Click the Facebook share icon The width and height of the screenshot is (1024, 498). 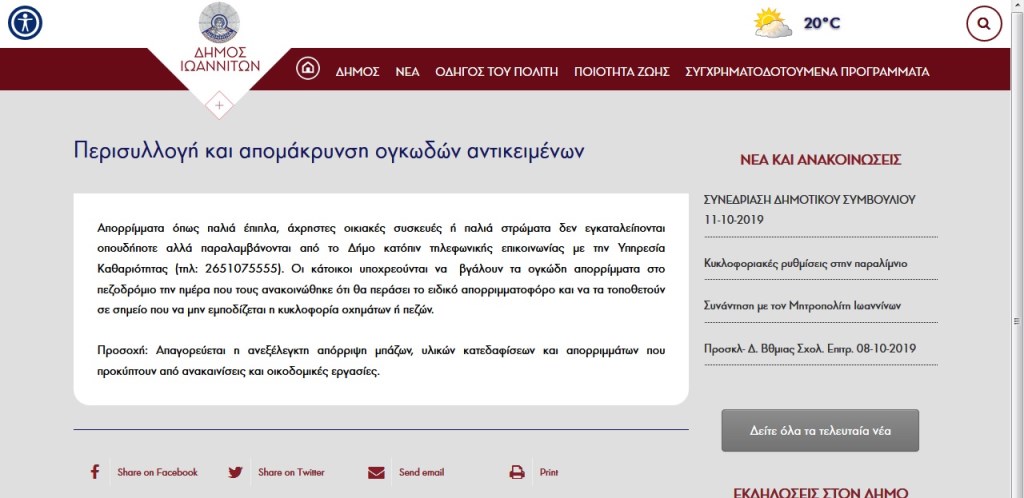tap(95, 472)
